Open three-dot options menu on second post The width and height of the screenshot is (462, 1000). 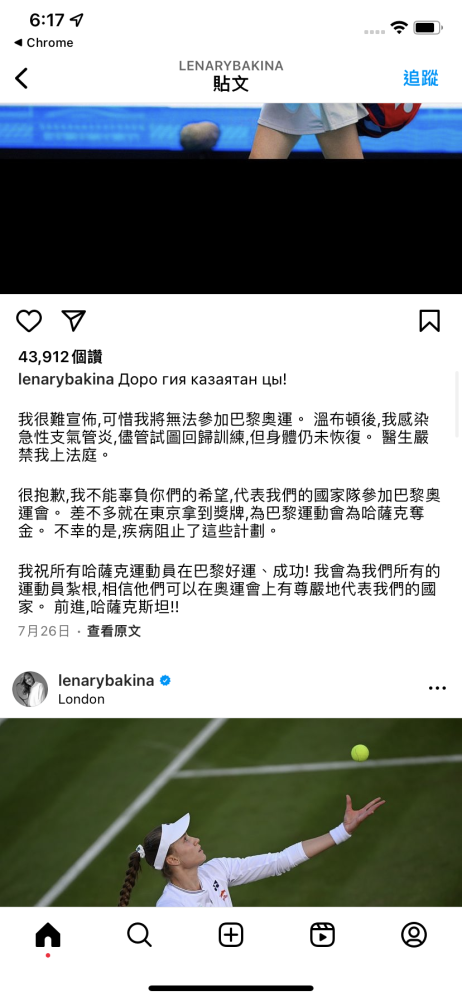click(x=438, y=688)
